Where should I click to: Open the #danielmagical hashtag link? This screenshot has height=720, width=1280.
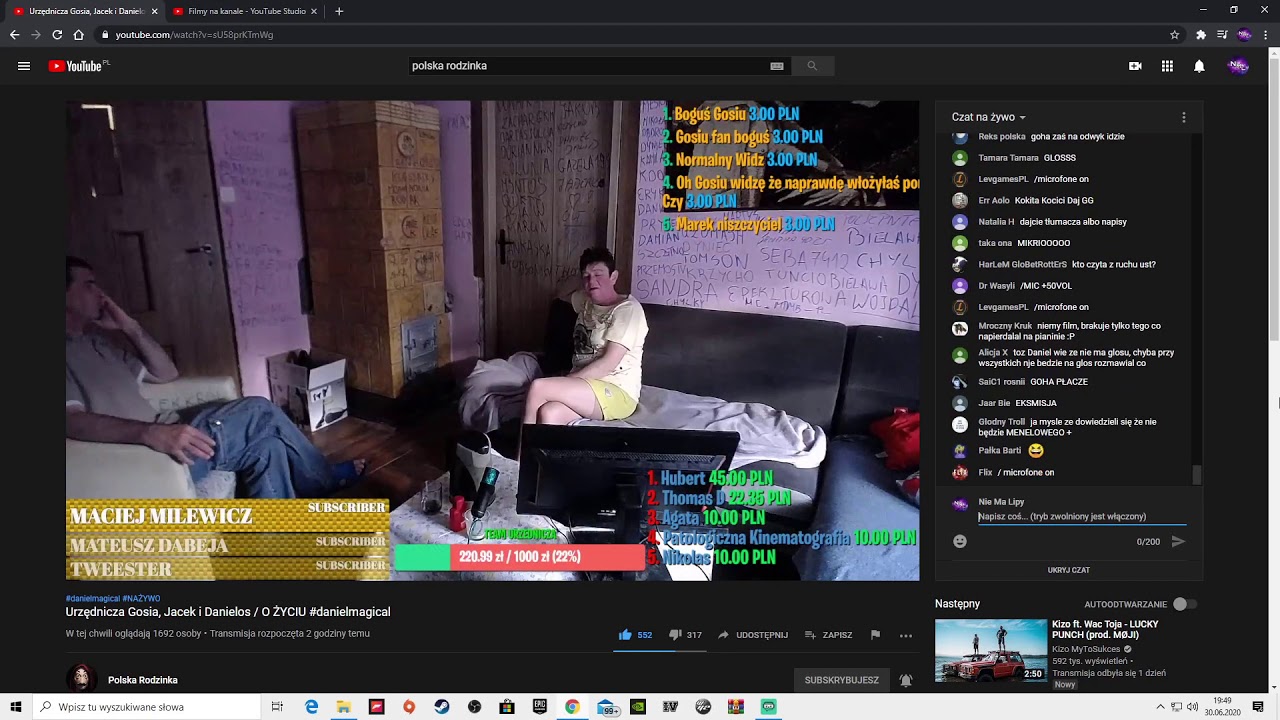(x=93, y=598)
